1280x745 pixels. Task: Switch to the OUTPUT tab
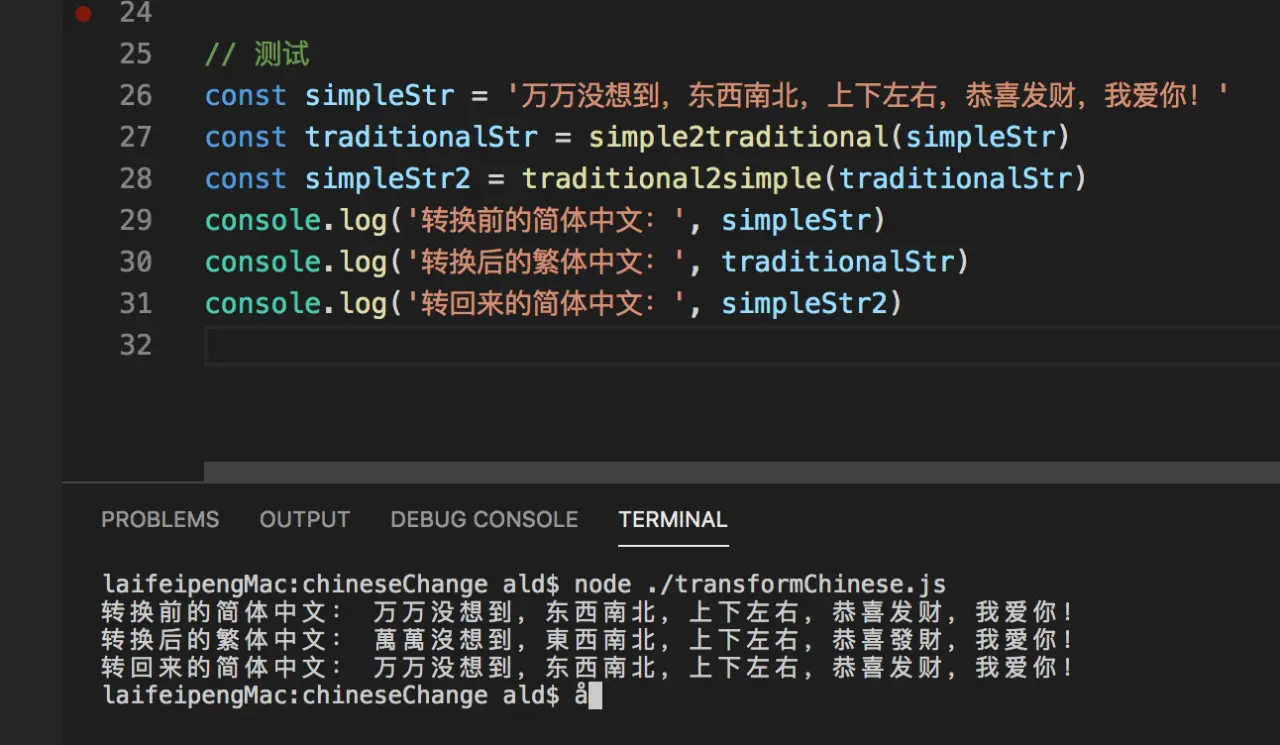click(x=305, y=520)
